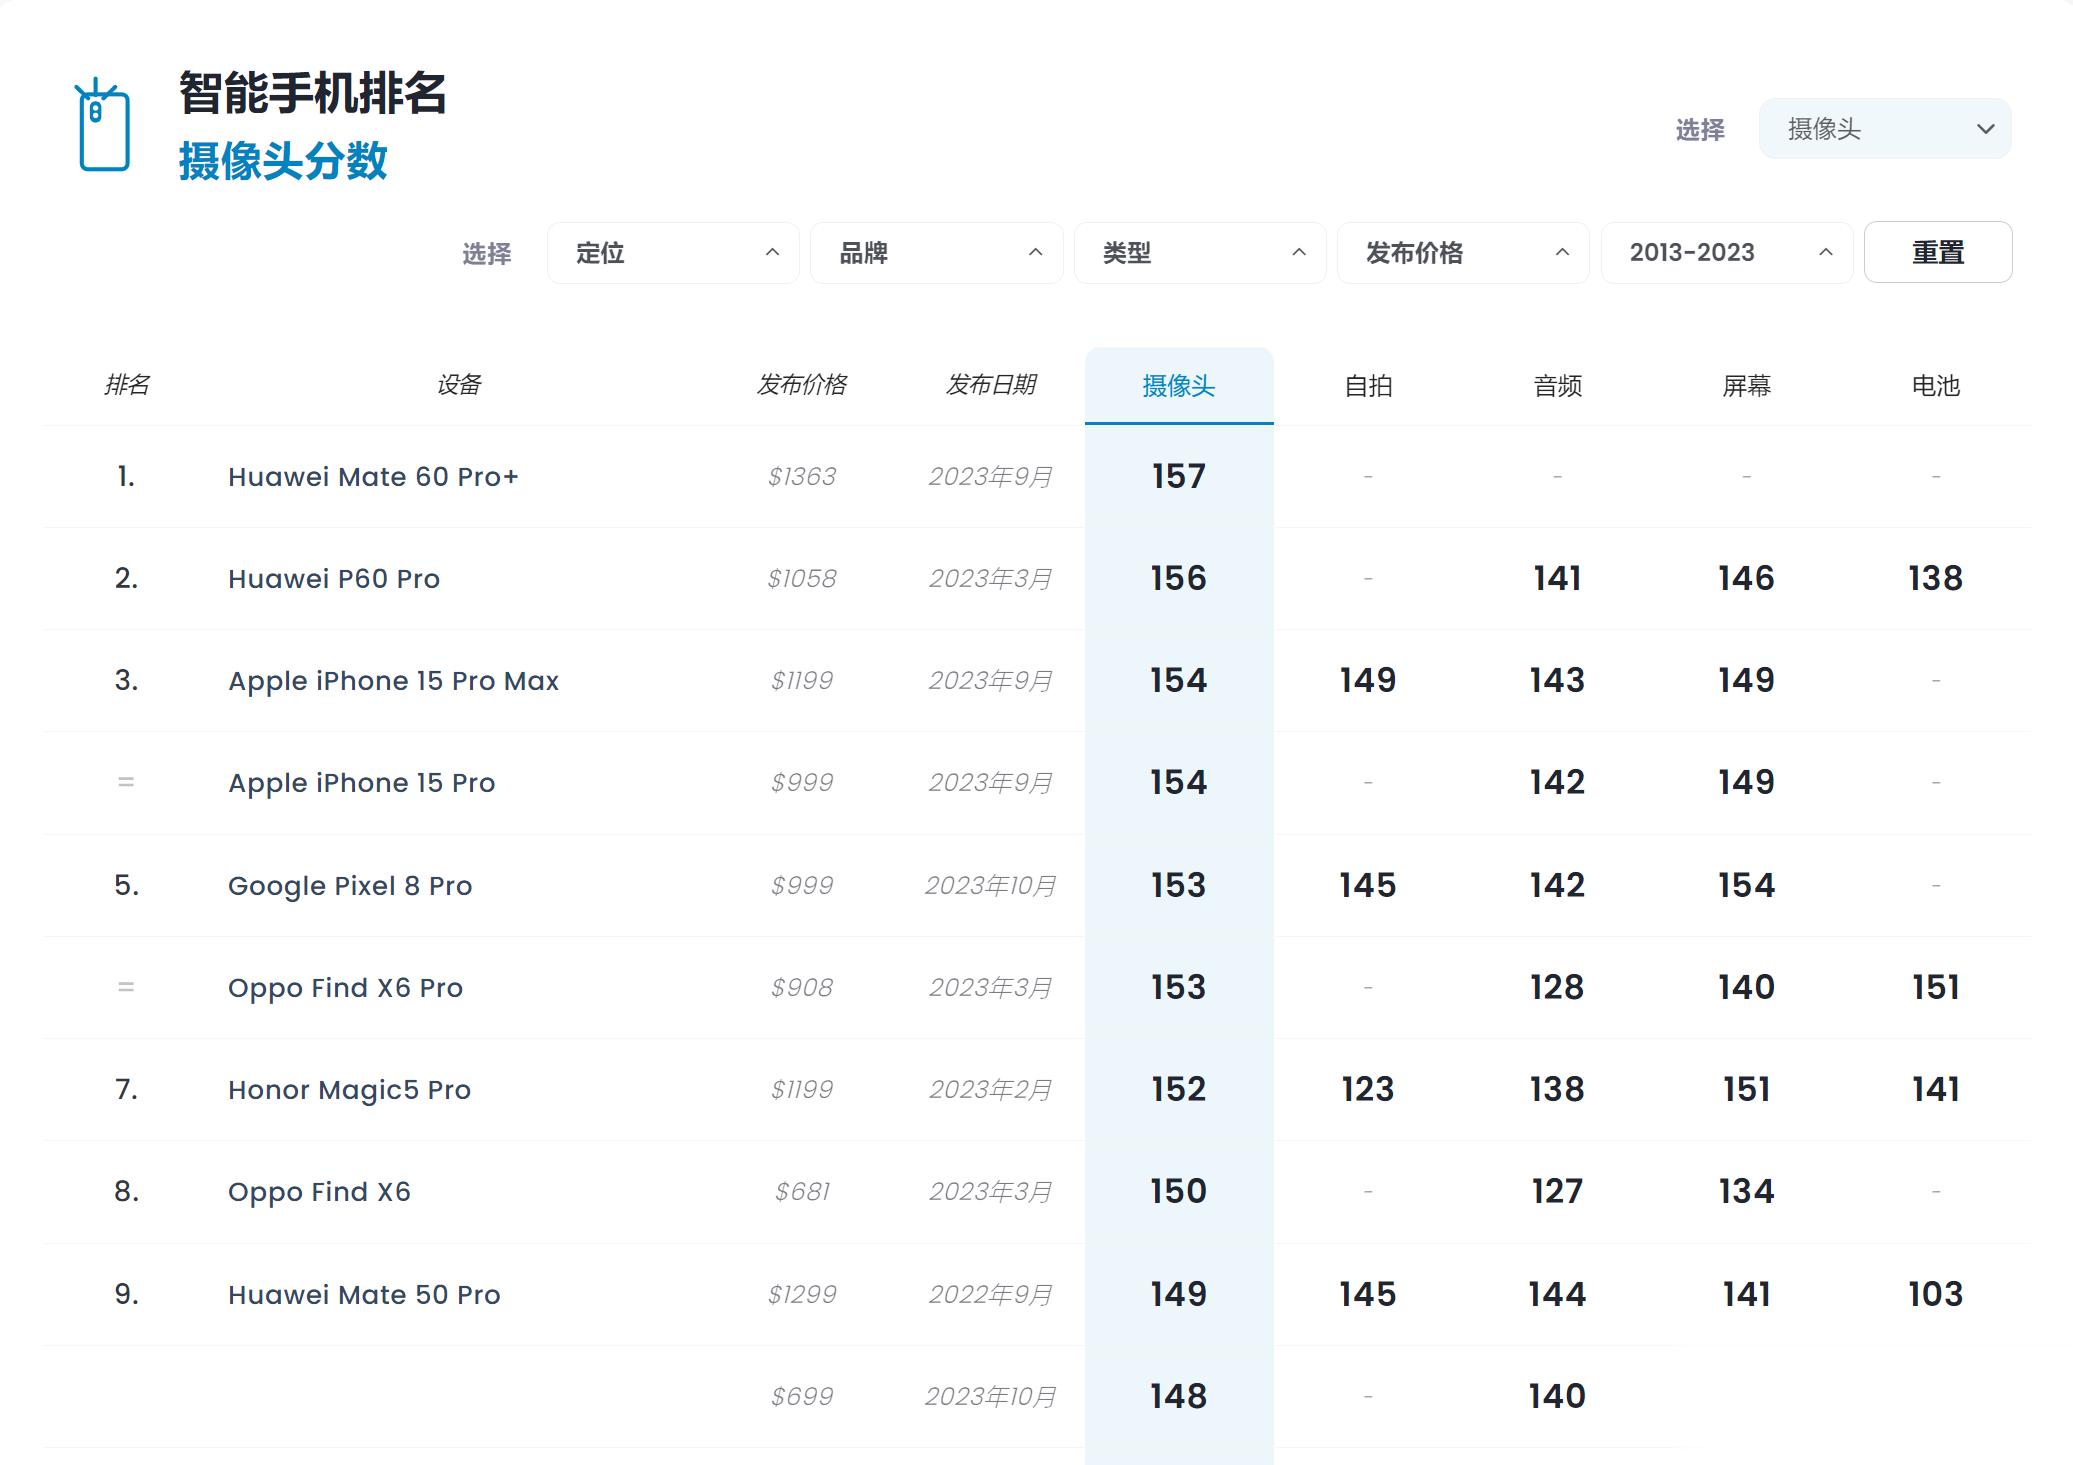This screenshot has height=1465, width=2073.
Task: Click audio score 127 for Oppo Find X6
Action: click(x=1557, y=1191)
